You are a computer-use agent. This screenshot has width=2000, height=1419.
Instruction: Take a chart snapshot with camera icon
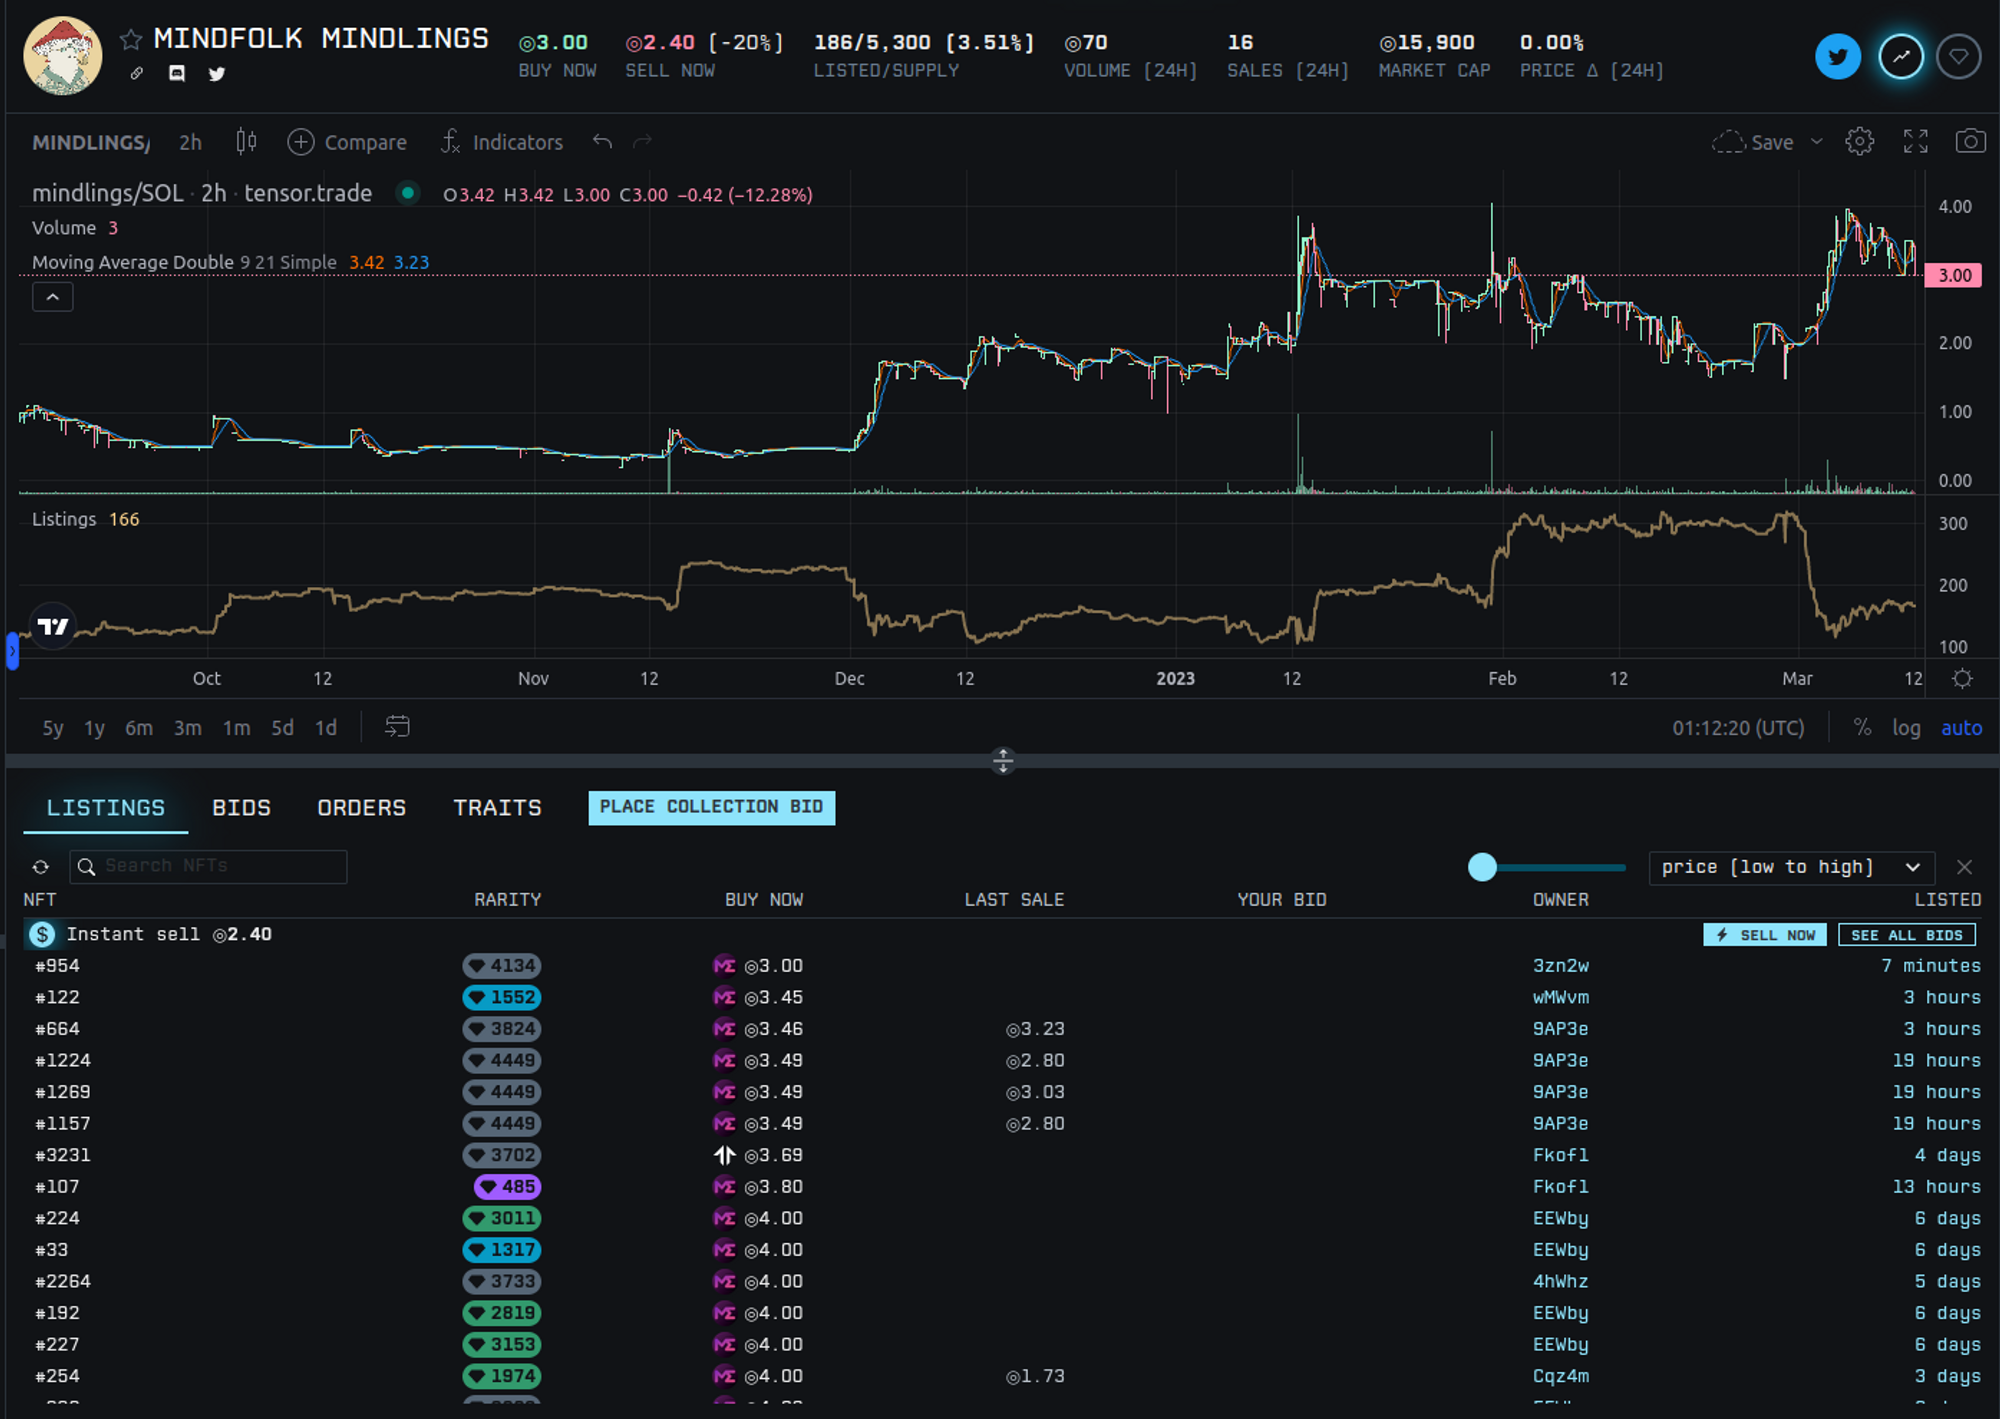click(x=1970, y=141)
